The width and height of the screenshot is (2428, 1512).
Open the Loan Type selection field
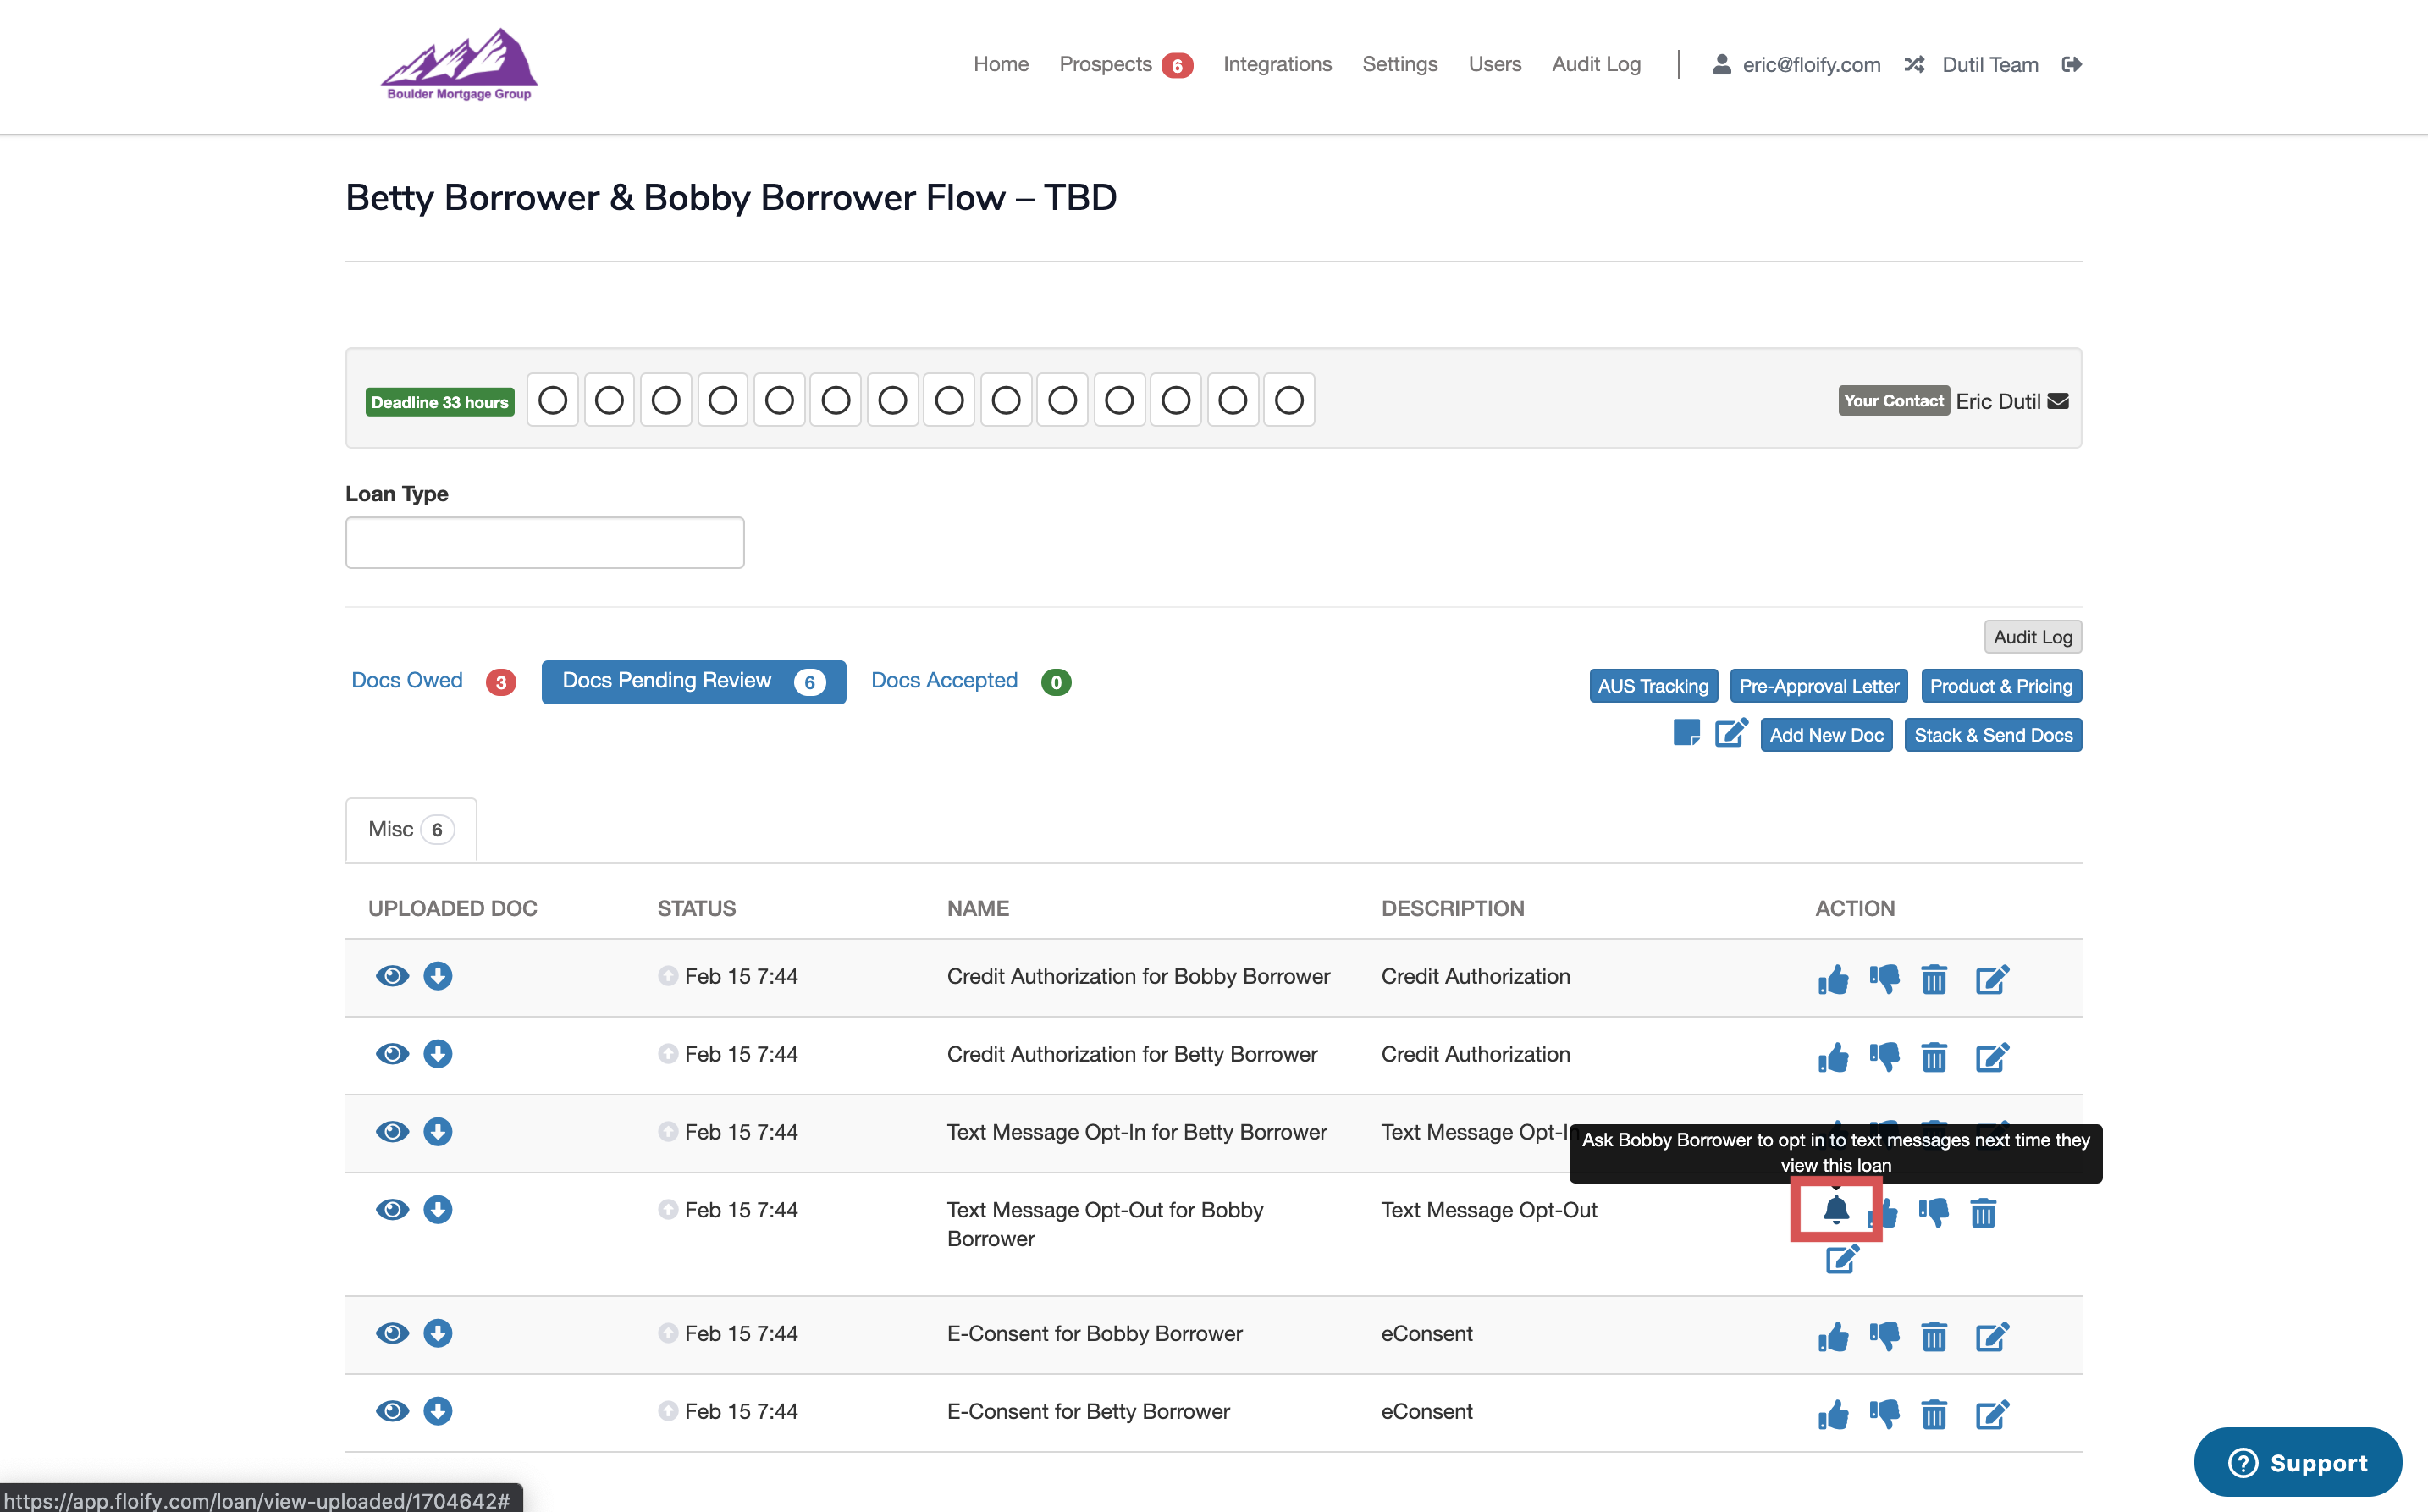tap(544, 541)
